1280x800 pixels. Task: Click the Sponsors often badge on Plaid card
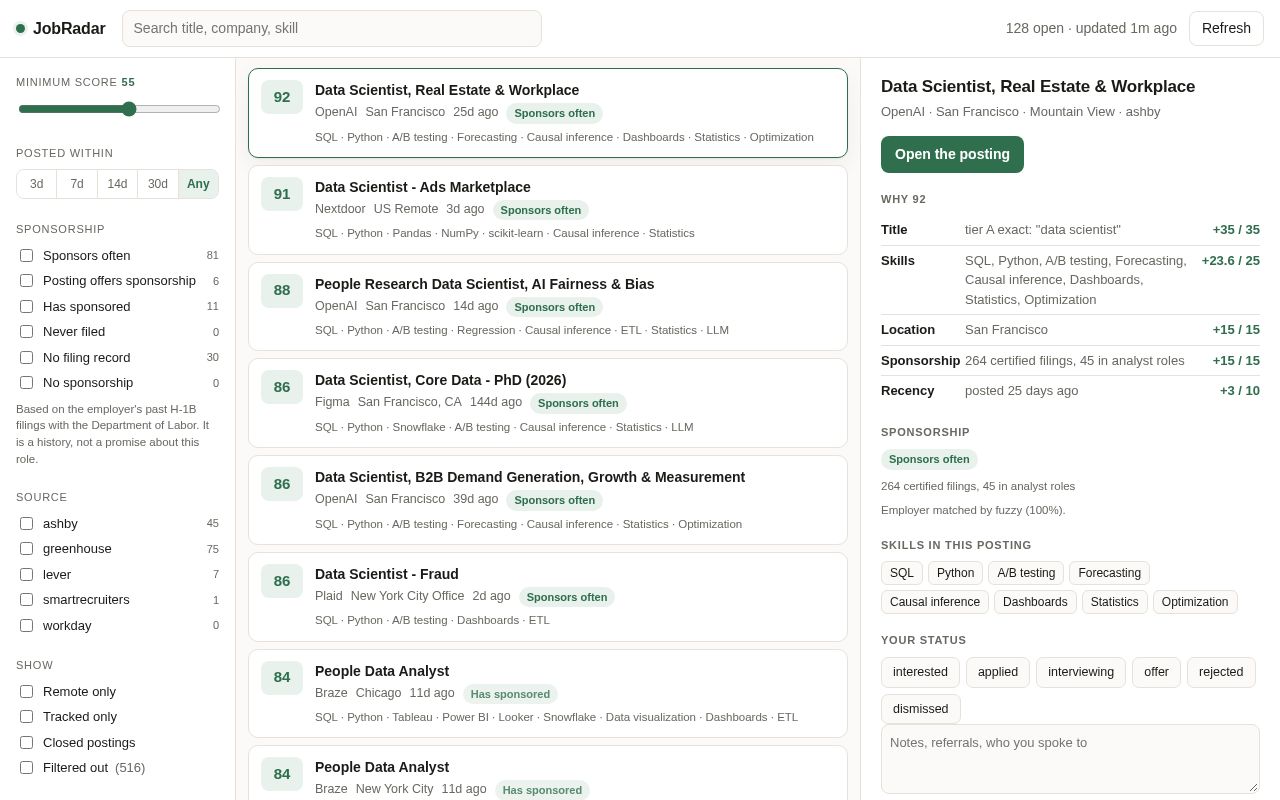(567, 597)
